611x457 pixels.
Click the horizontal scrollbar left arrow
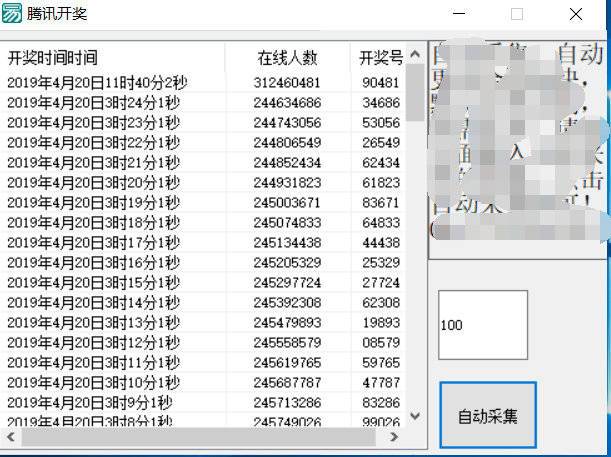tap(10, 438)
